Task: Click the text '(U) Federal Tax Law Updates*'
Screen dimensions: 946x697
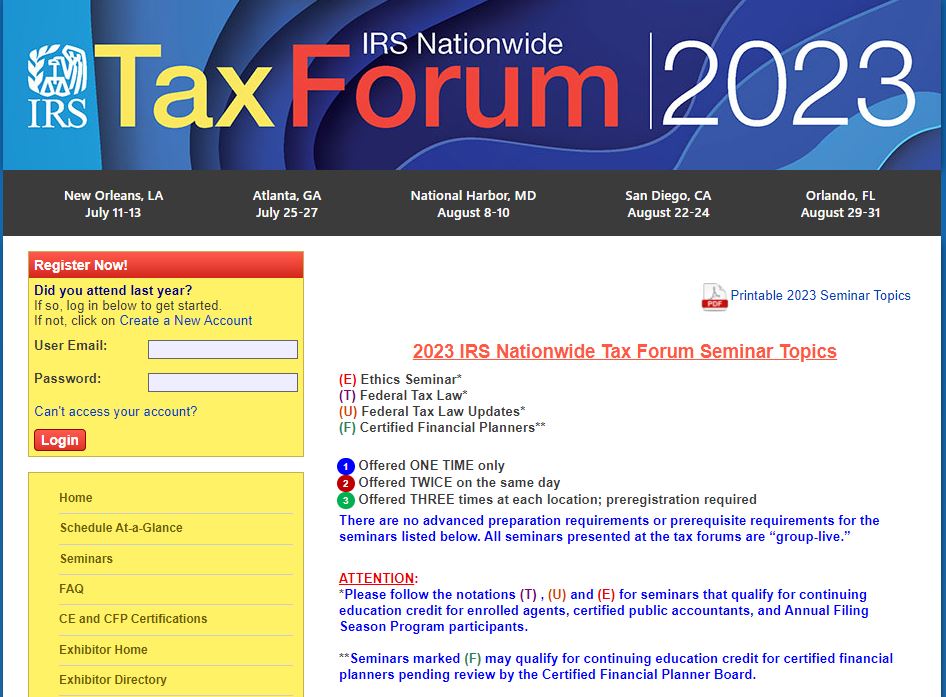Action: [432, 412]
